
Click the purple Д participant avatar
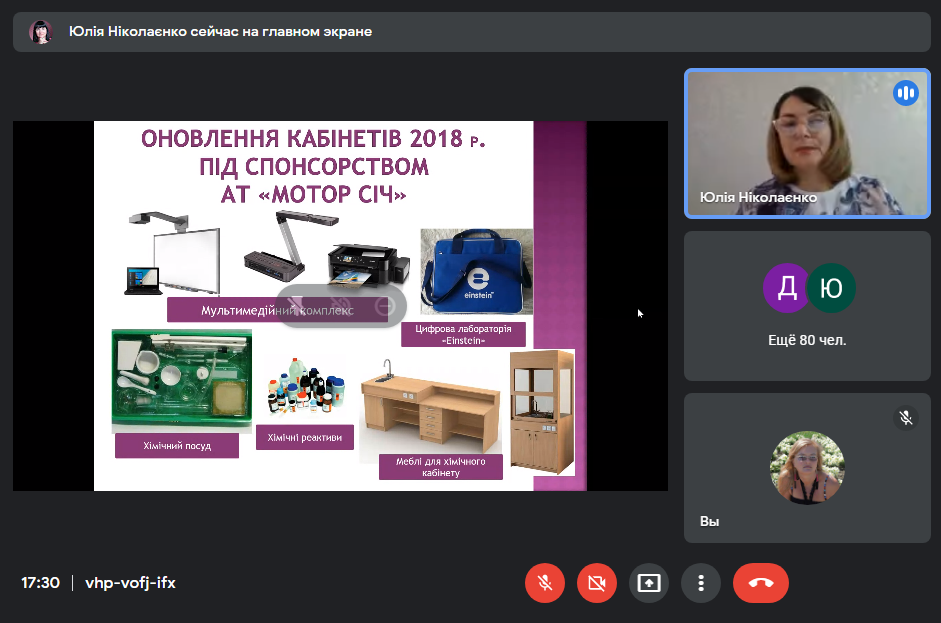tap(787, 288)
